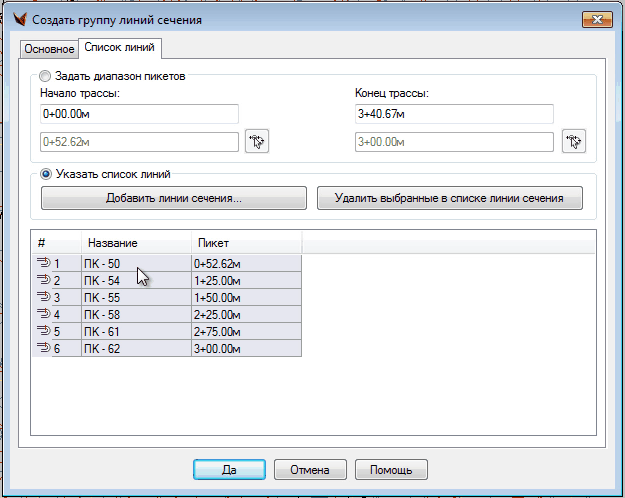Confirm dialog with 'Да' button
Viewport: 625px width, 498px height.
(229, 469)
